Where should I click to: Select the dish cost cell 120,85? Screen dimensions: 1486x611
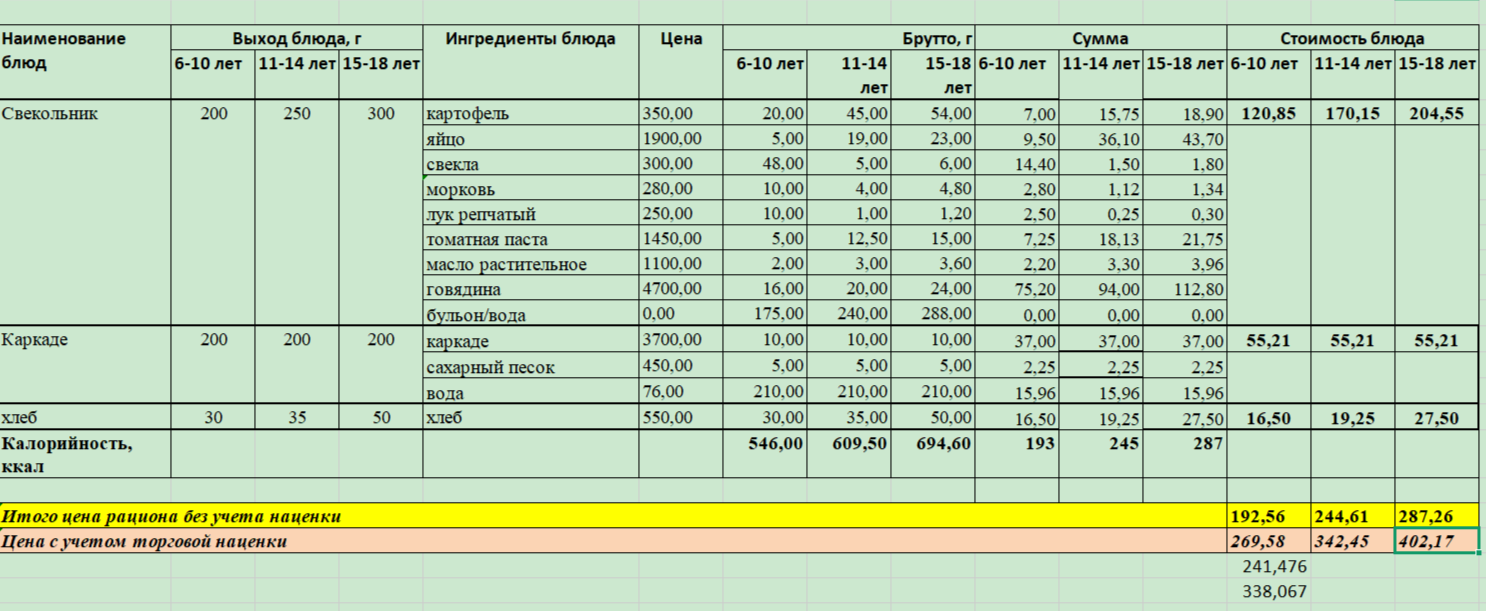pyautogui.click(x=1268, y=114)
